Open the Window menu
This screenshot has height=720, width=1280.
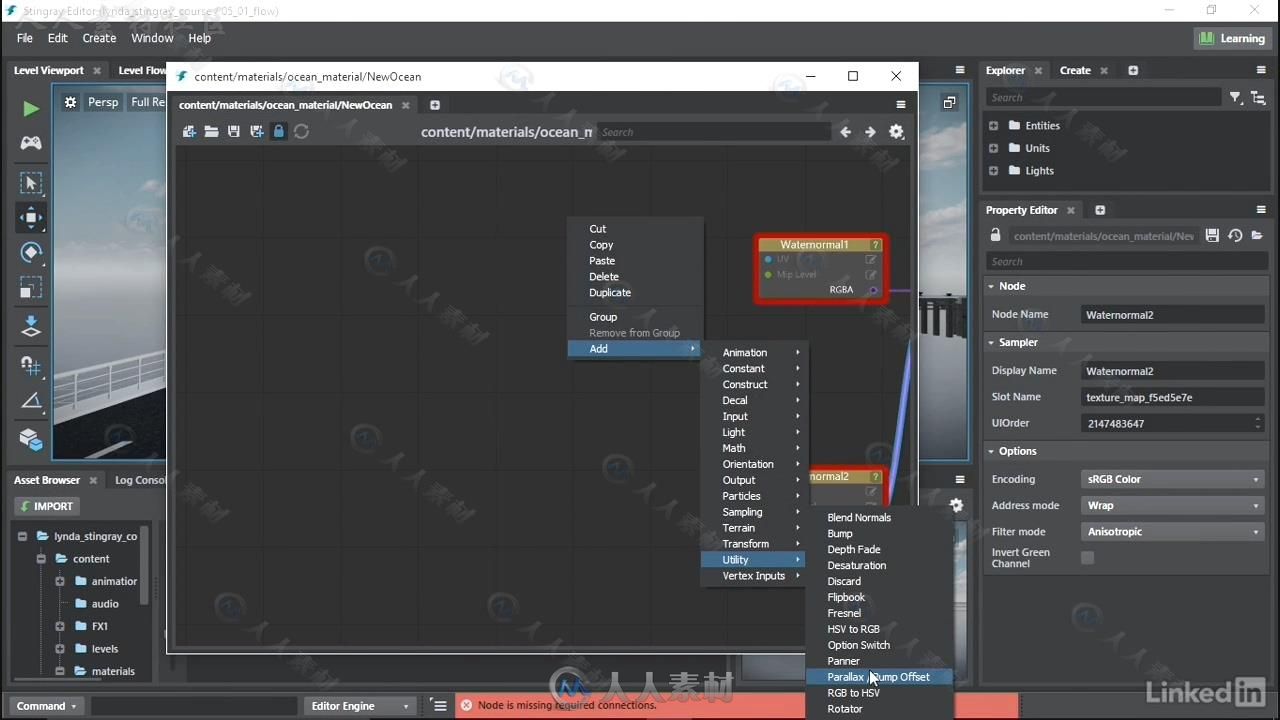click(x=152, y=38)
